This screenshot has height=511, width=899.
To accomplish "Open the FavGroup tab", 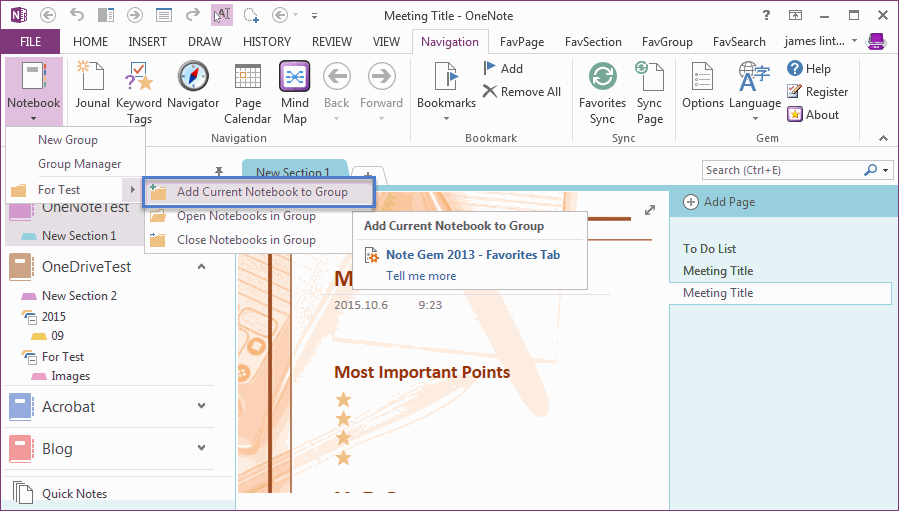I will 667,42.
